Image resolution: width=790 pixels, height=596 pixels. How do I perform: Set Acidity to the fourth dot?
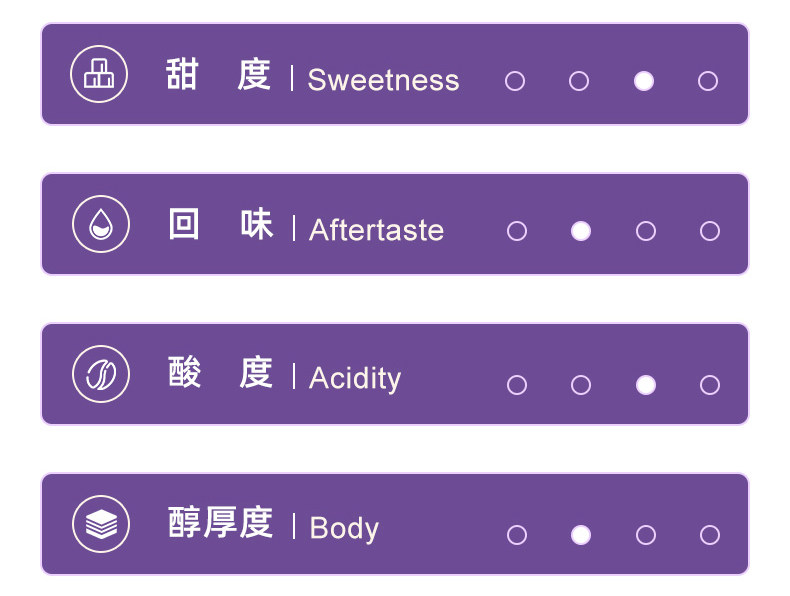[x=710, y=385]
